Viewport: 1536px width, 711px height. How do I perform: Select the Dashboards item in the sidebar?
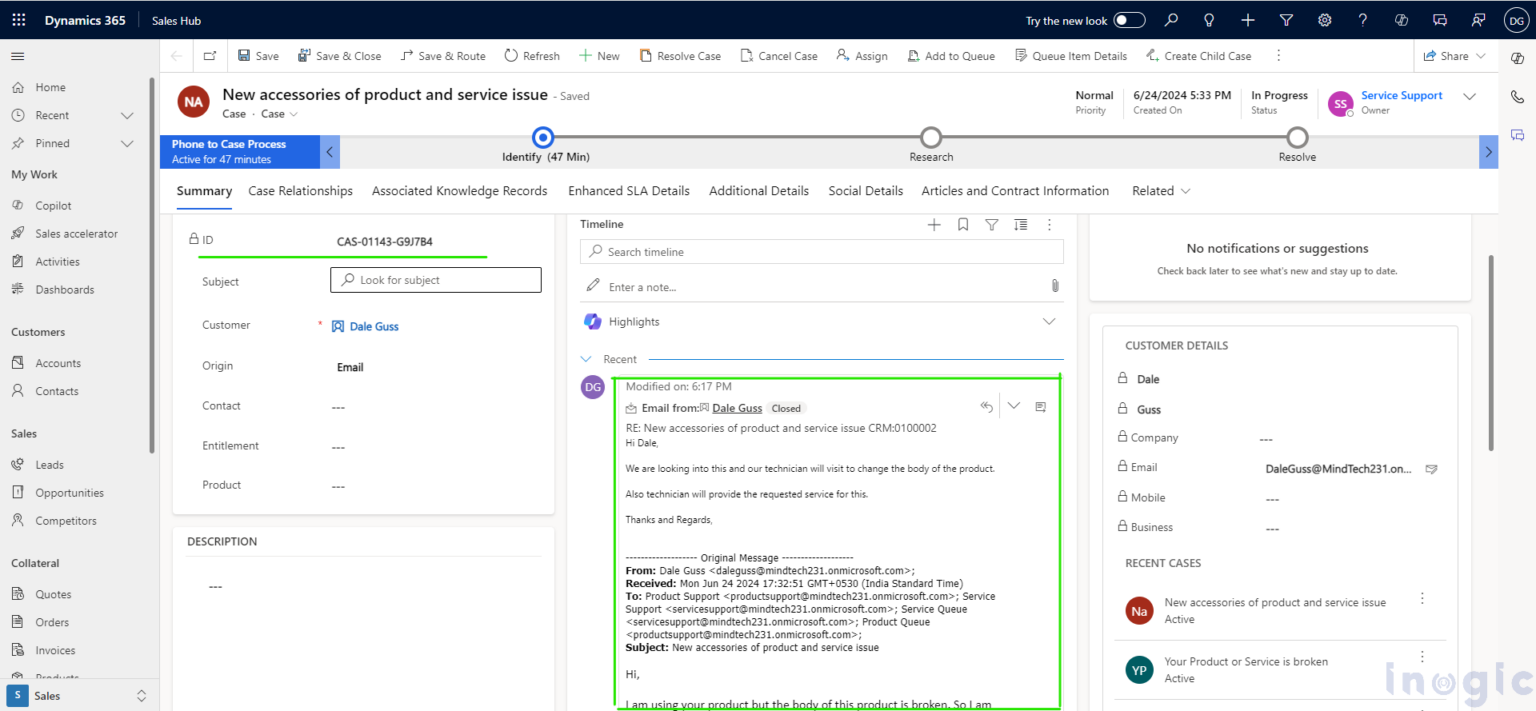coord(62,289)
